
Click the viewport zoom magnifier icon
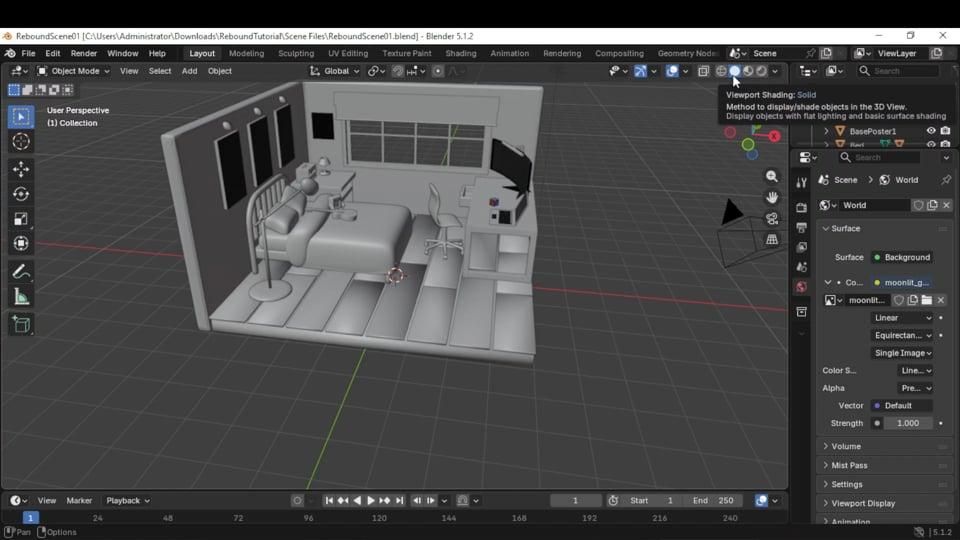click(772, 176)
